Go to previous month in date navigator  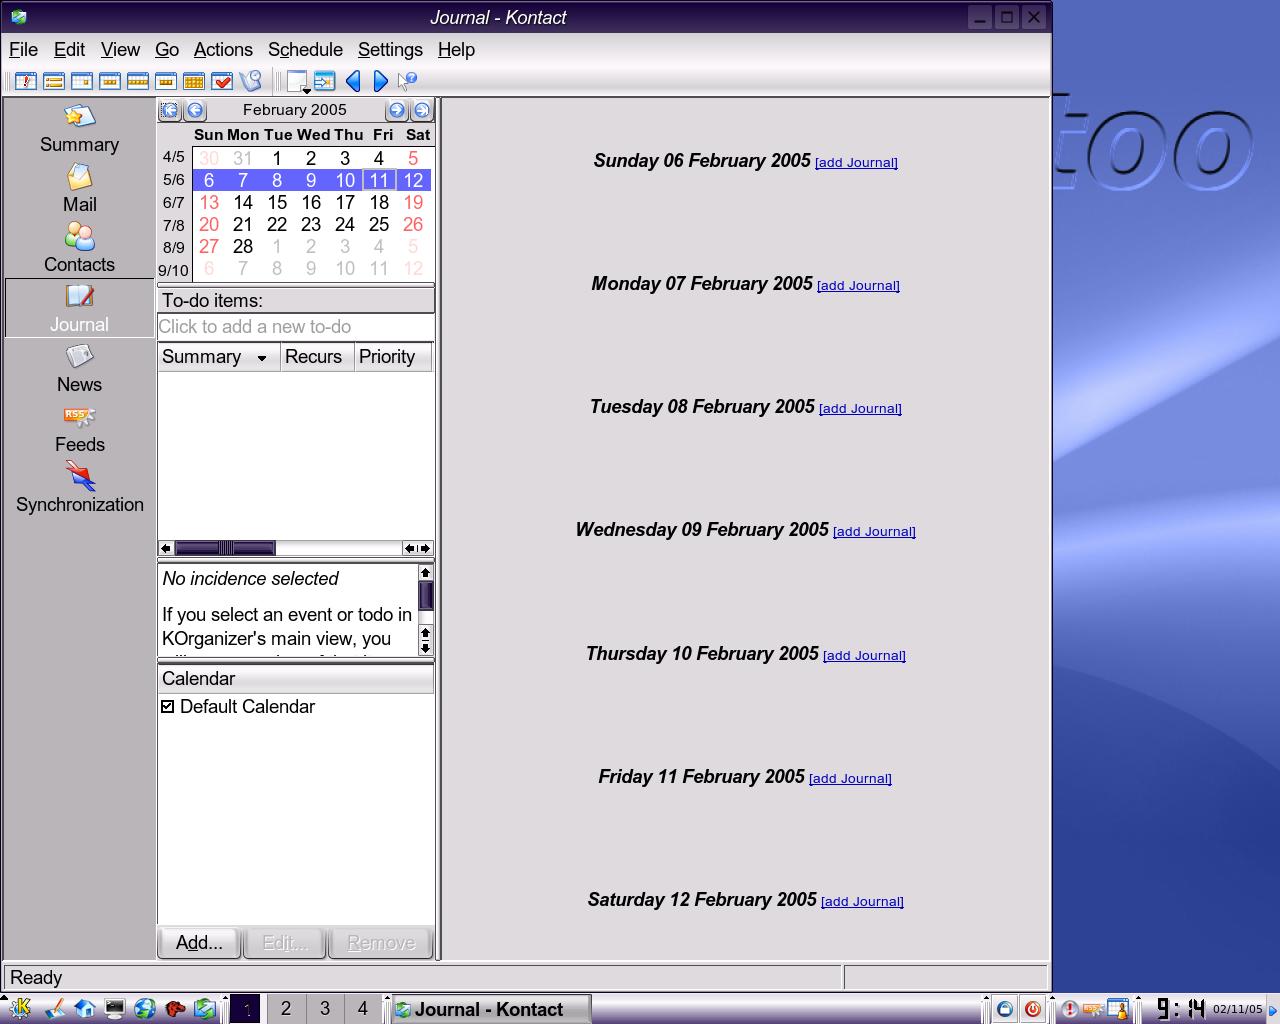click(195, 110)
